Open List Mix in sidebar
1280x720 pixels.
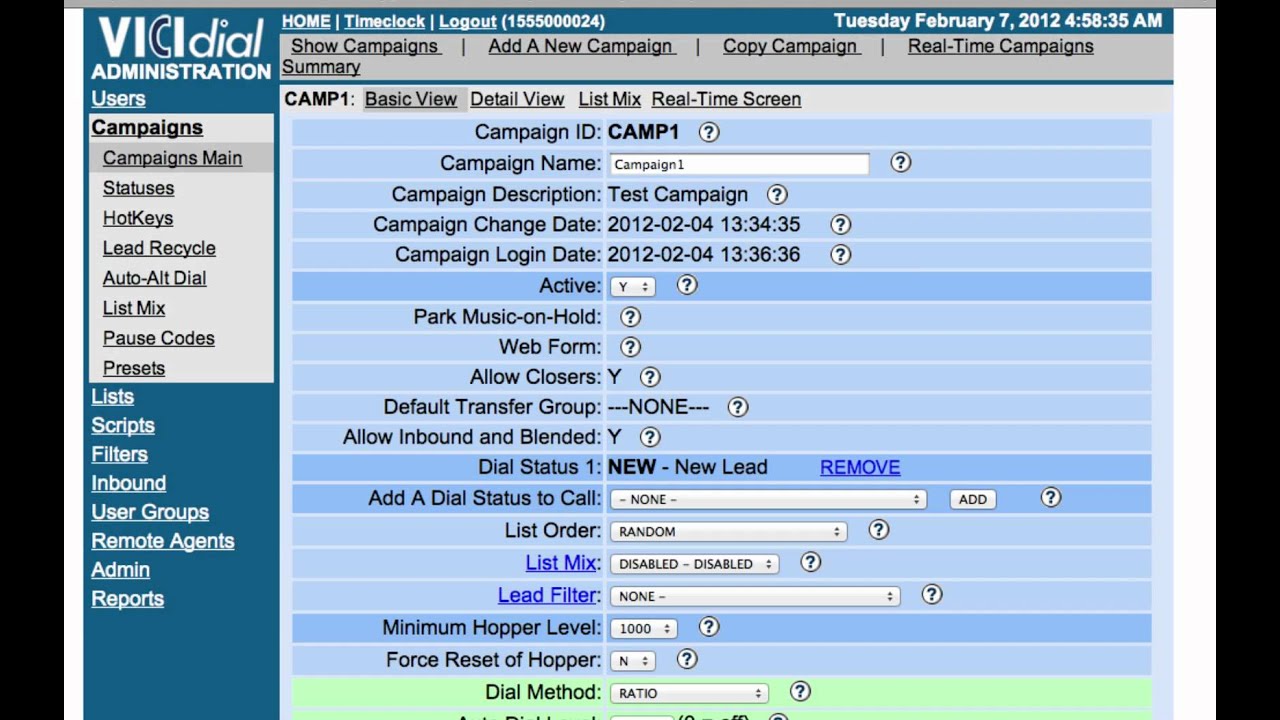pos(134,308)
